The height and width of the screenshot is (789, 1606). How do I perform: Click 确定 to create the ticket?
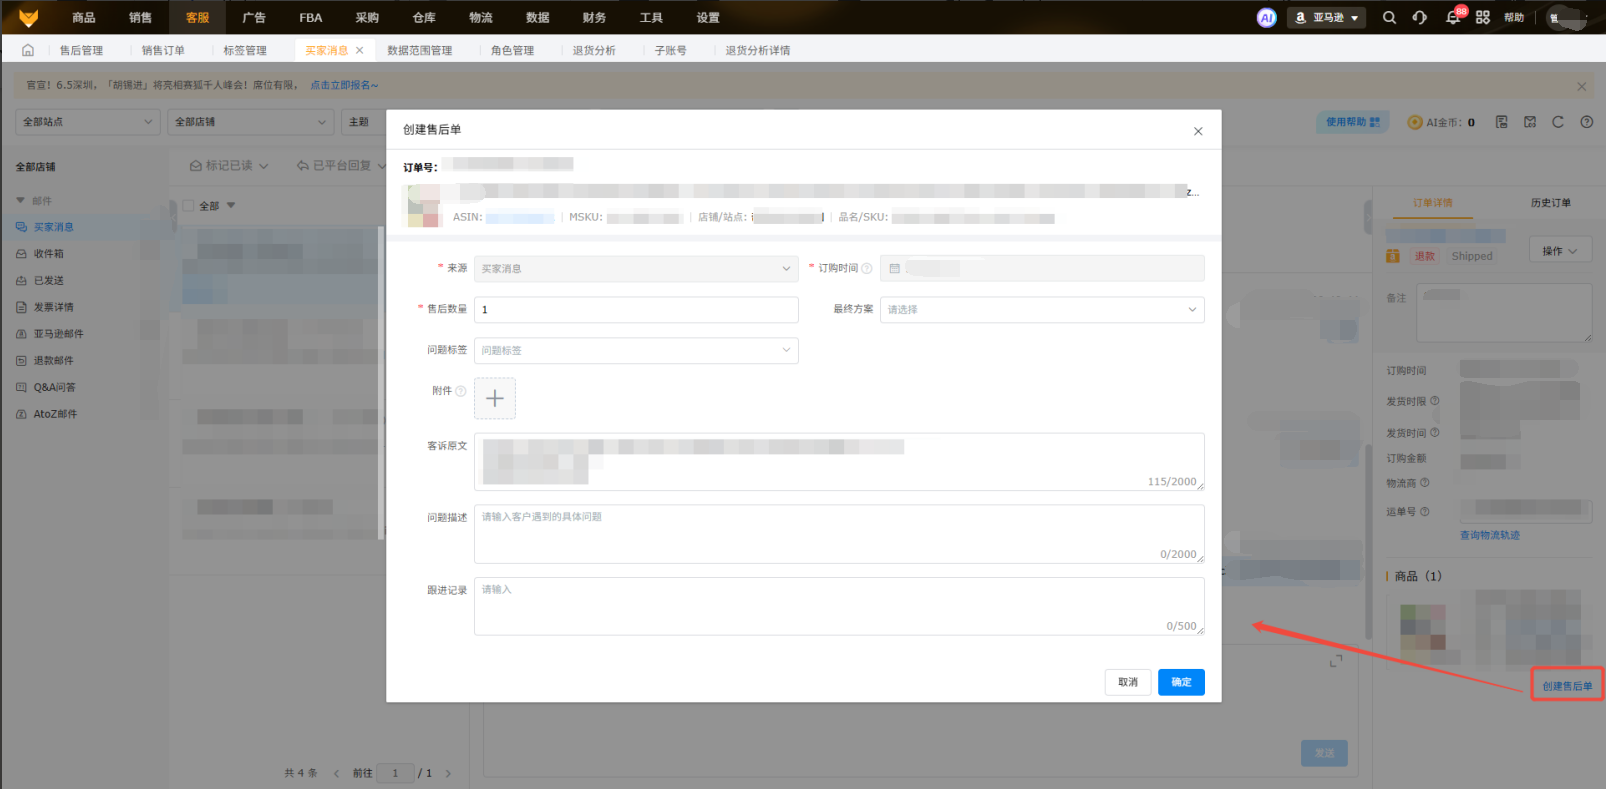coord(1181,682)
